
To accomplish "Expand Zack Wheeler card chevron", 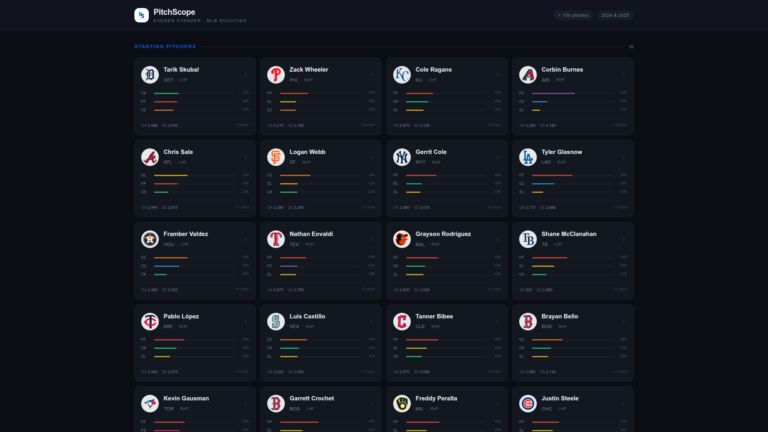I will click(371, 75).
